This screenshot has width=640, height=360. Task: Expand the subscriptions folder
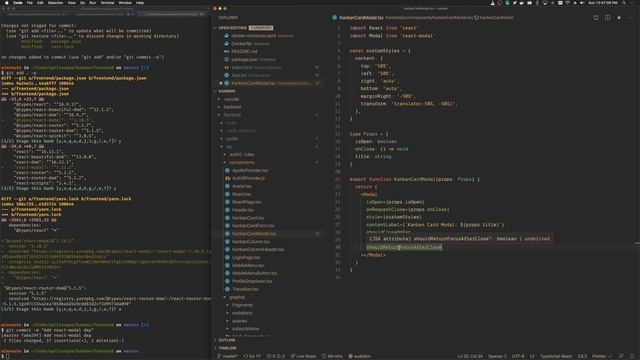pos(245,329)
